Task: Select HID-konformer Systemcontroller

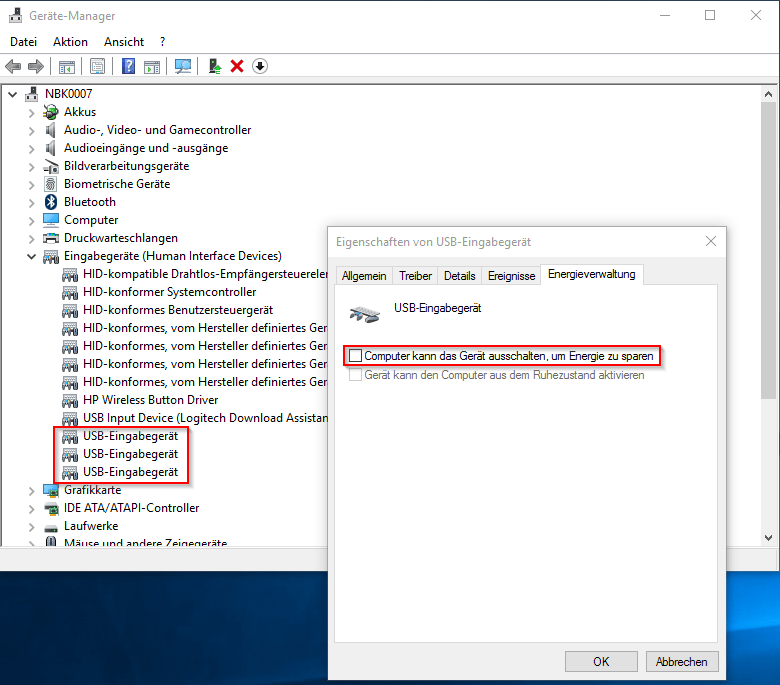Action: point(169,292)
